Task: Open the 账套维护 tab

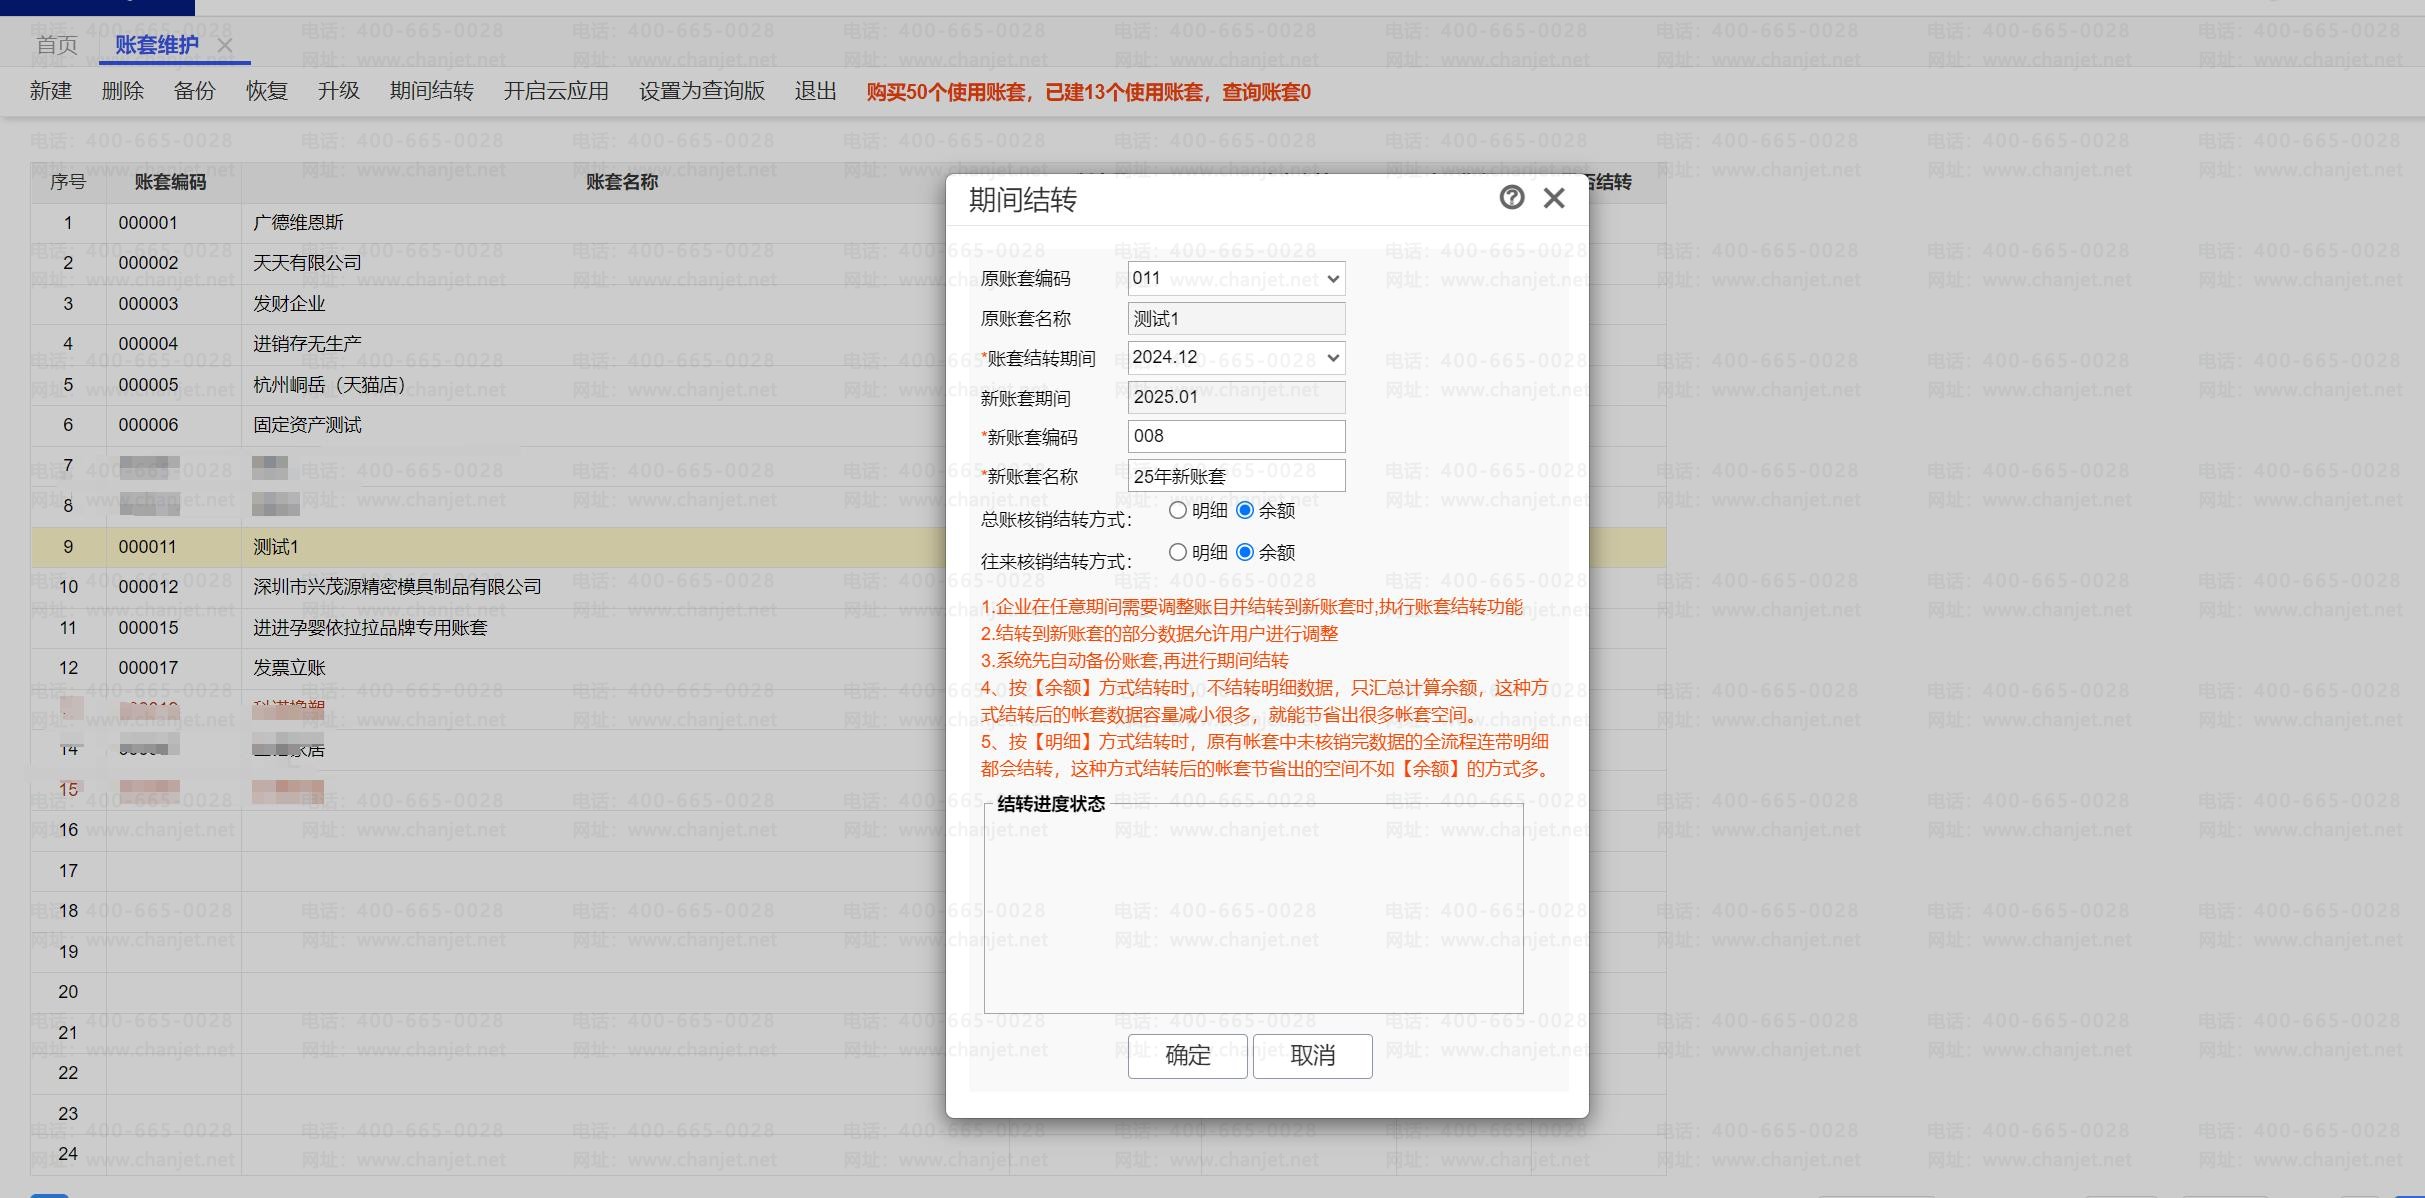Action: [156, 45]
